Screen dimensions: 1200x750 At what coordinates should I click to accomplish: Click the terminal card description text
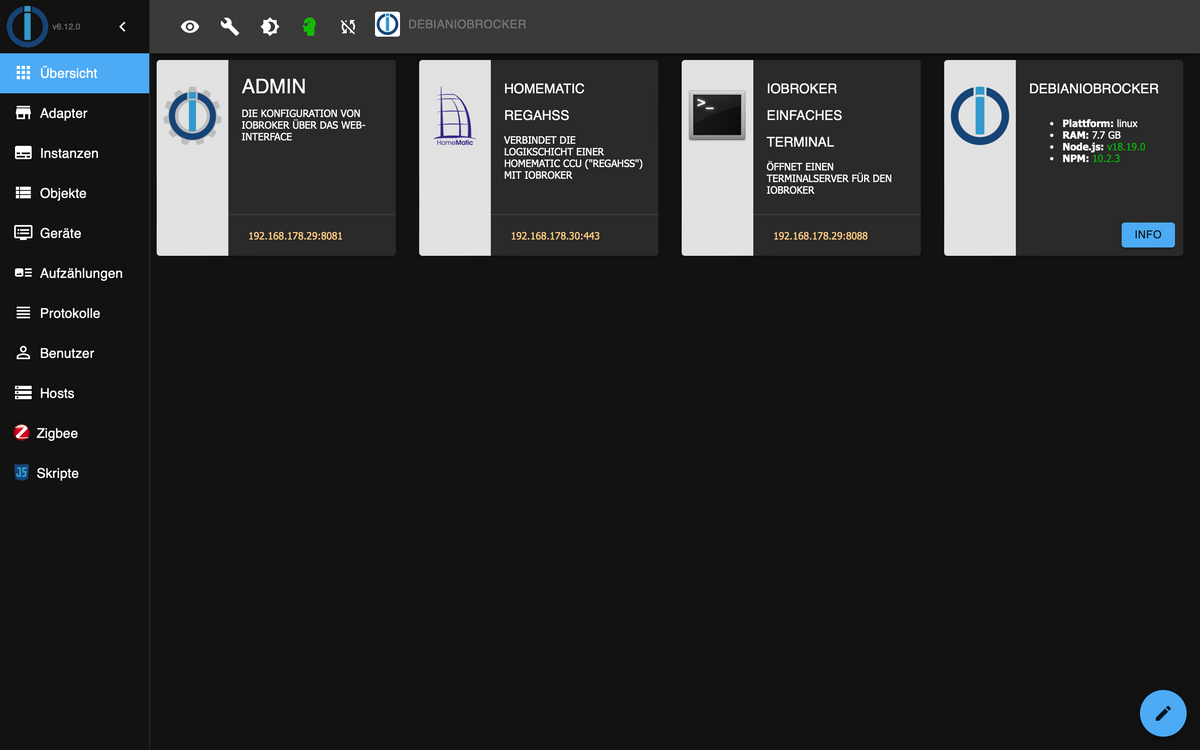(x=829, y=178)
